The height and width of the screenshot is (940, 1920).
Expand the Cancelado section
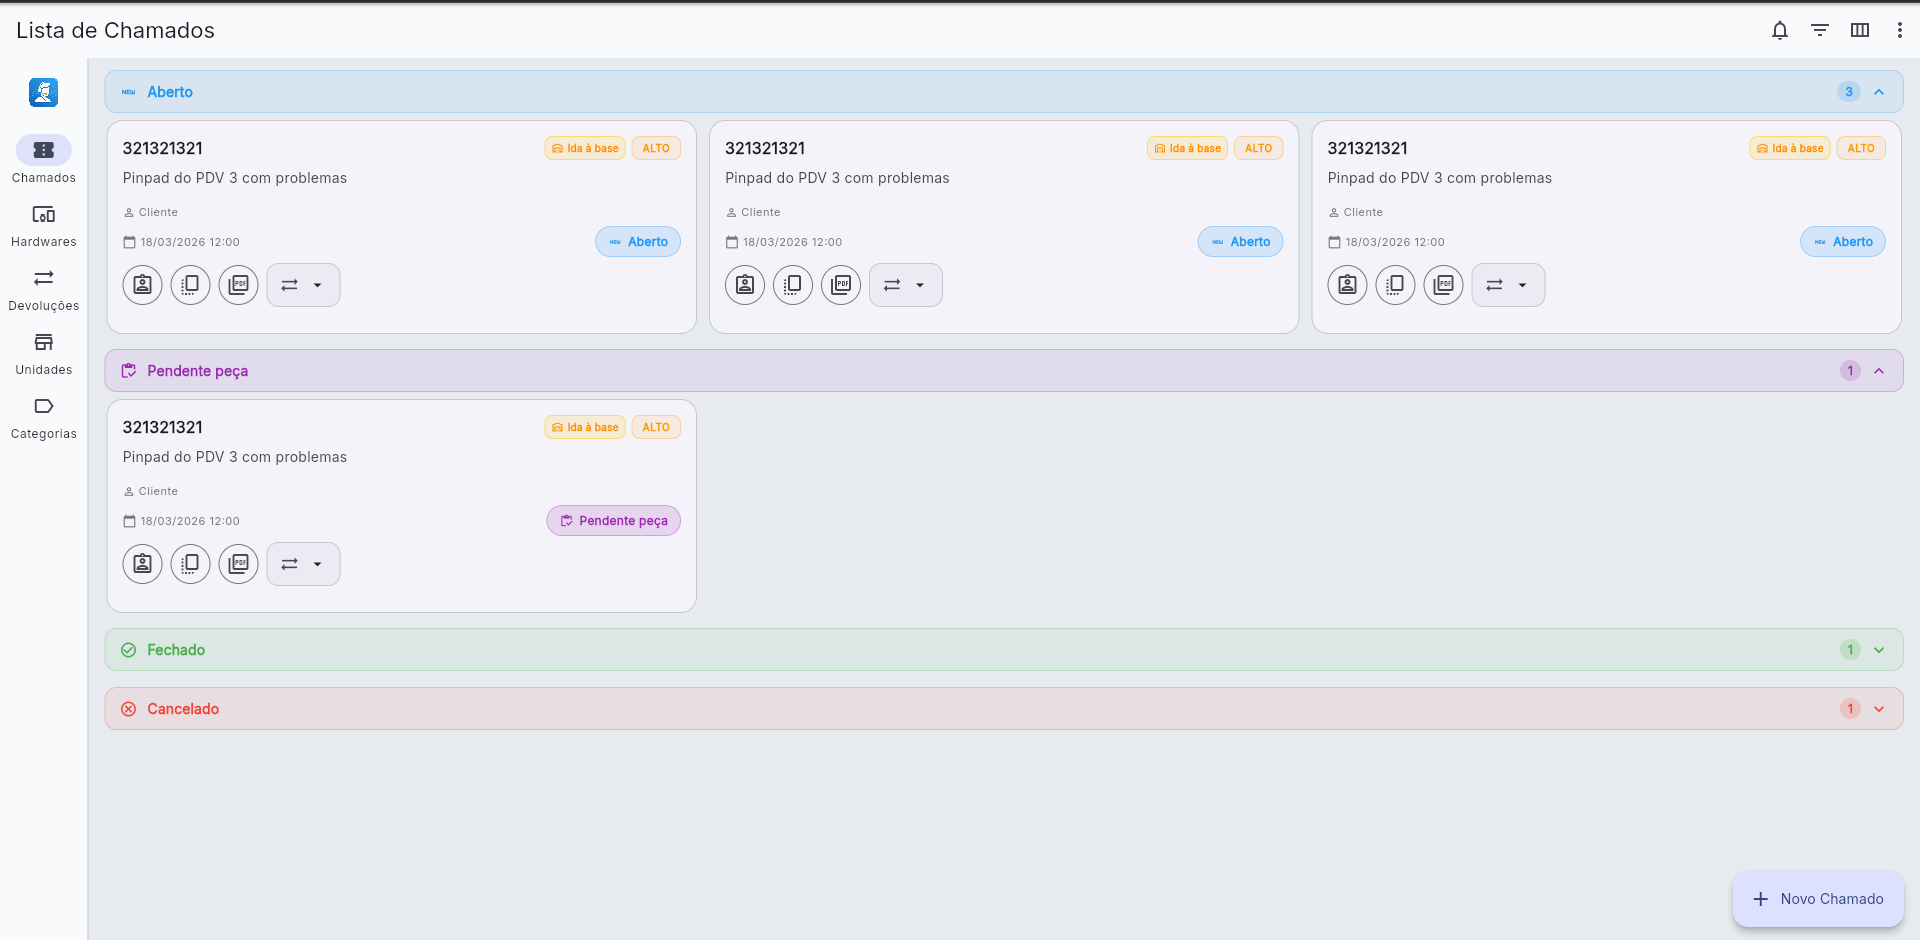1879,709
